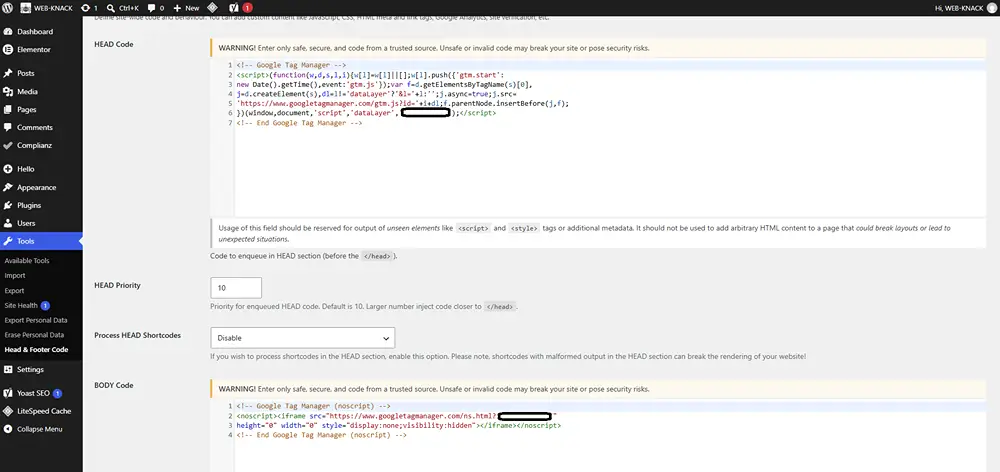This screenshot has width=1000, height=472.
Task: Click BODY line with height="0" width="0"
Action: pos(399,425)
